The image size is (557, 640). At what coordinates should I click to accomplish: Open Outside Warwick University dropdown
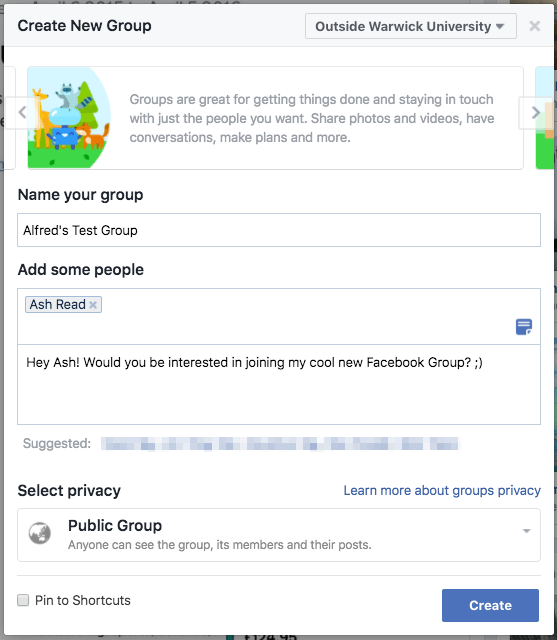tap(411, 26)
